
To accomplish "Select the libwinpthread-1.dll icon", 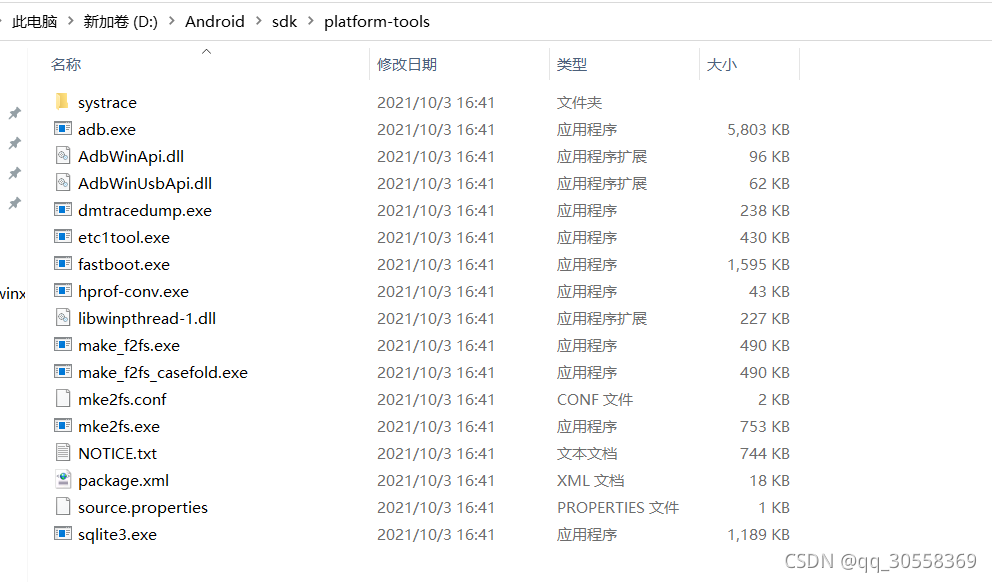I will 63,318.
